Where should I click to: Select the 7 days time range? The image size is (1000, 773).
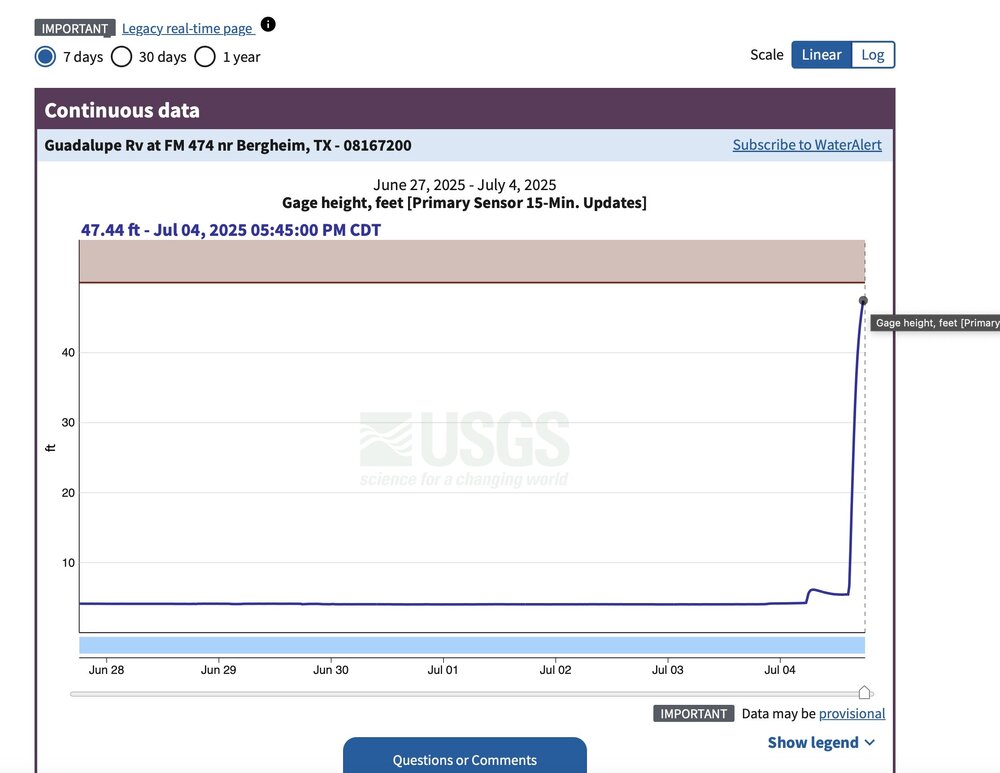point(45,56)
